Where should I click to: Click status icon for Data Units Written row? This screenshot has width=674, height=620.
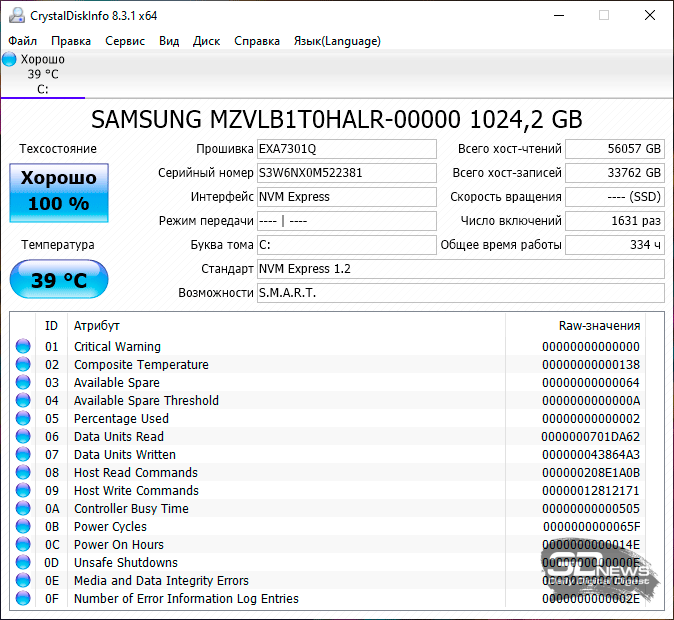pyautogui.click(x=23, y=454)
